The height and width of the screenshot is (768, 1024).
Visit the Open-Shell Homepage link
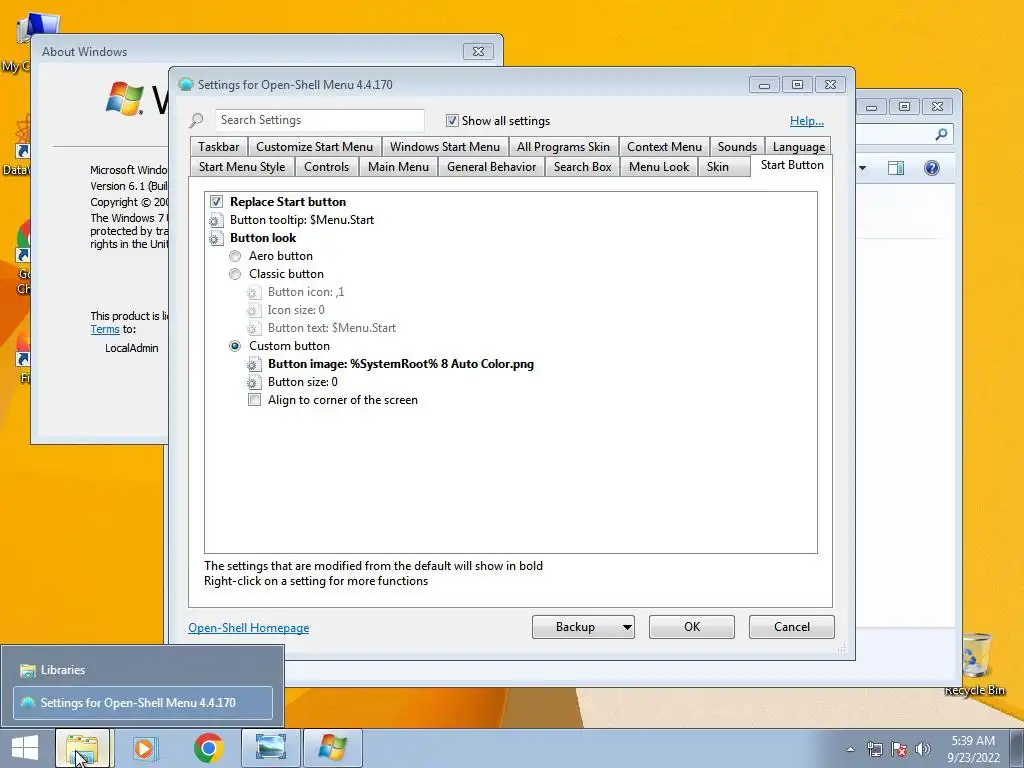(x=249, y=628)
